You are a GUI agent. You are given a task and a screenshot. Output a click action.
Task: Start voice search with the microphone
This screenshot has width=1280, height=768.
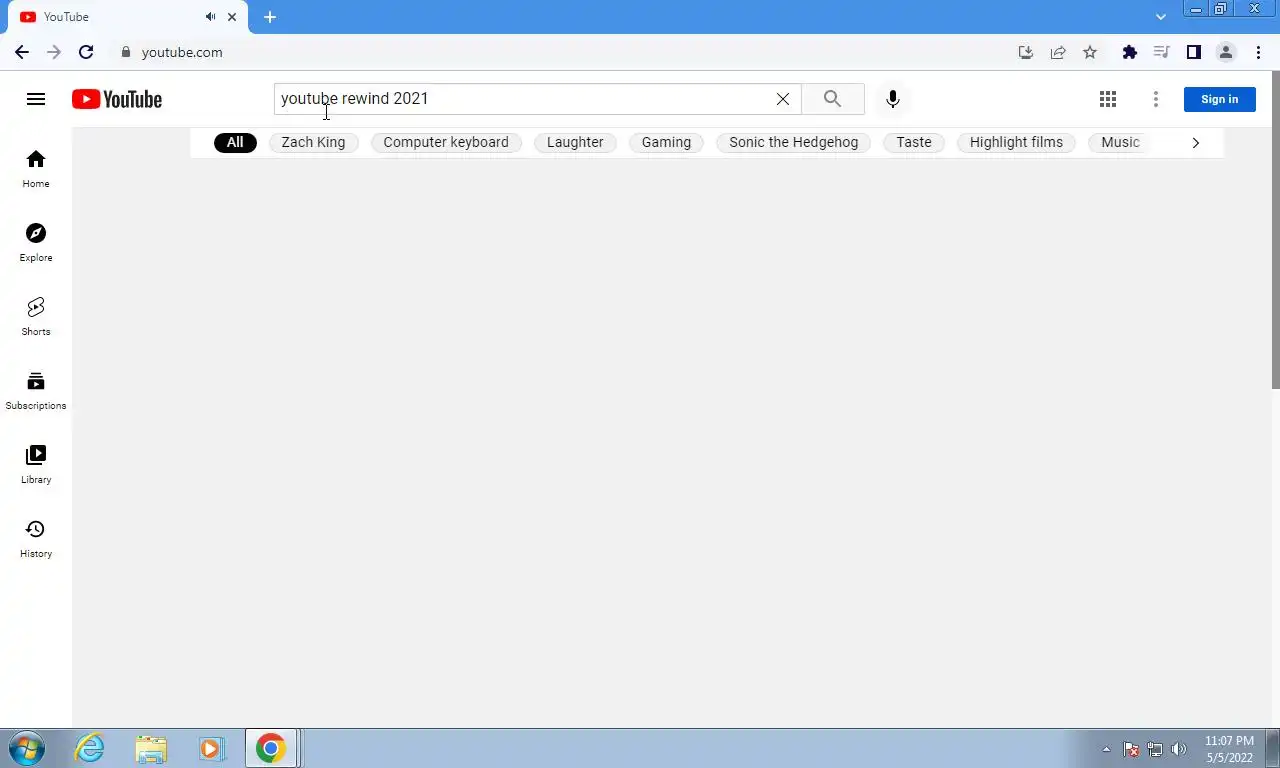893,99
